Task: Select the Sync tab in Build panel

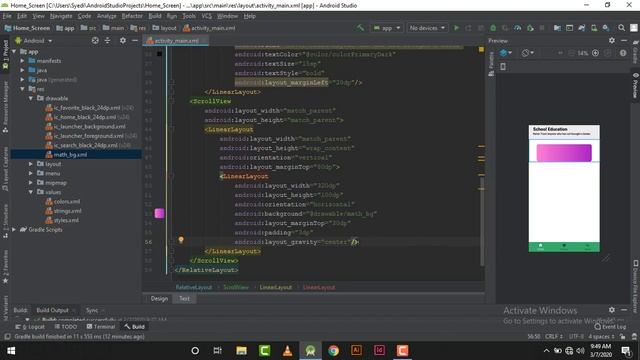Action: 92,310
